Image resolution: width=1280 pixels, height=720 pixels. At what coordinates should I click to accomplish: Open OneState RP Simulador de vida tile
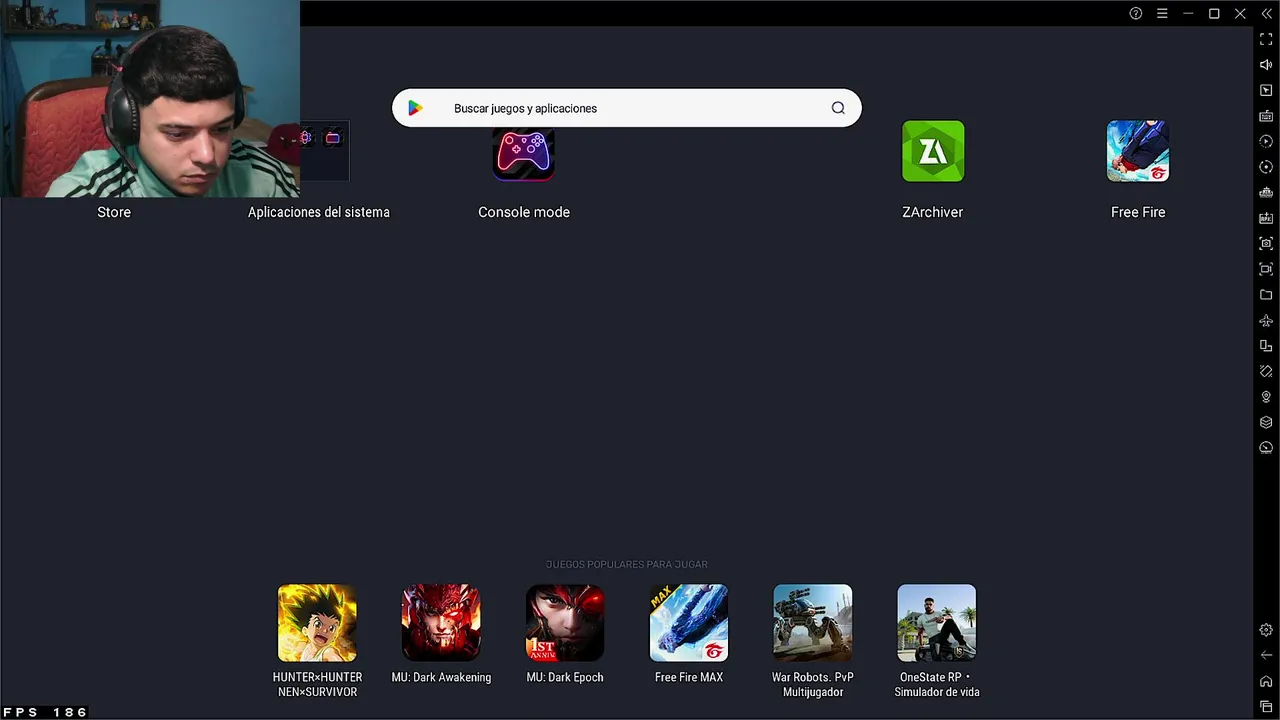point(937,623)
